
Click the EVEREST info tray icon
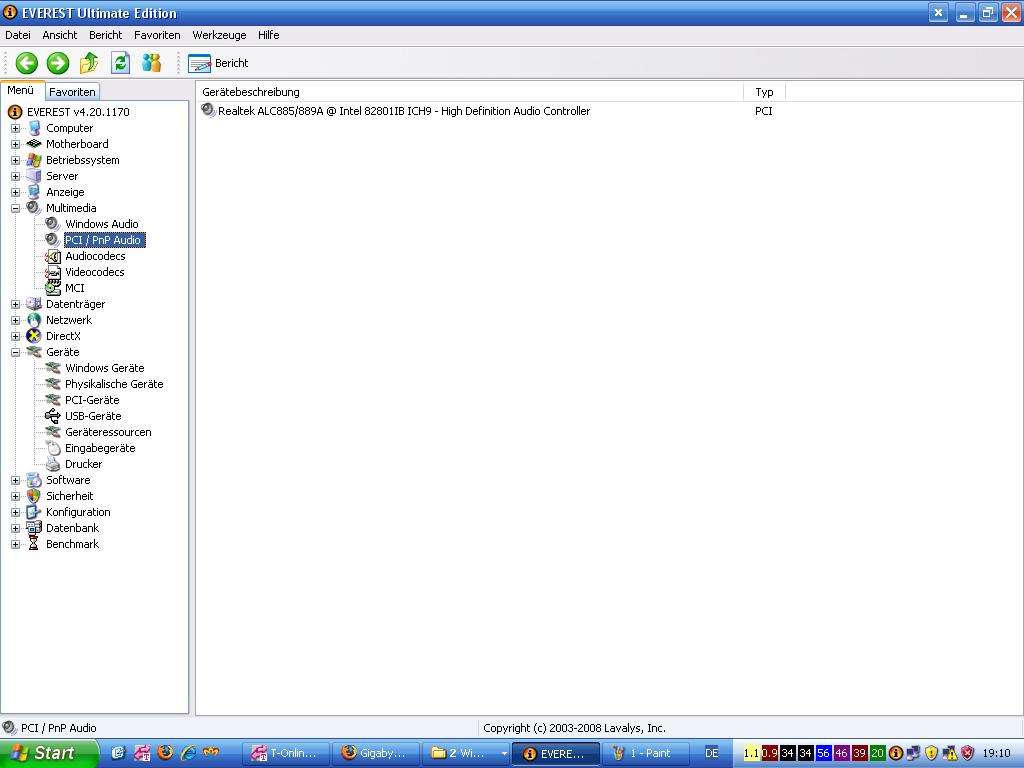click(896, 754)
